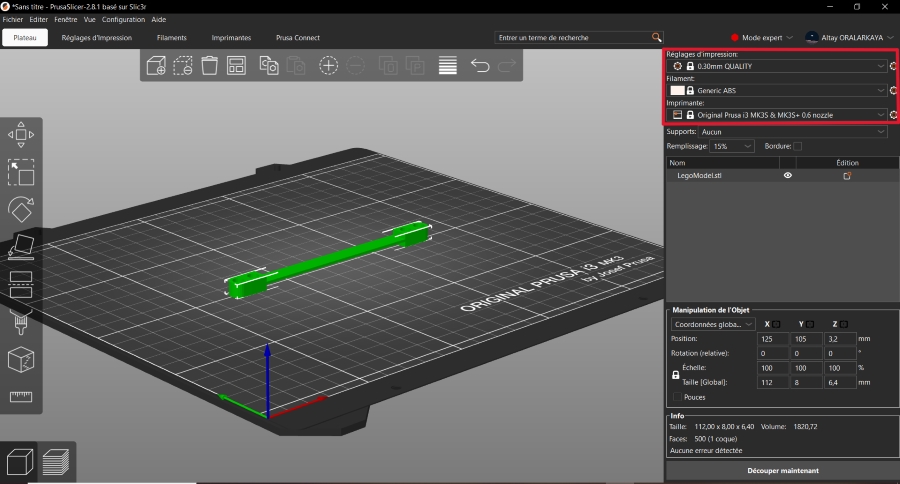Open the Generic ABS filament dropdown
The width and height of the screenshot is (900, 484).
778,90
